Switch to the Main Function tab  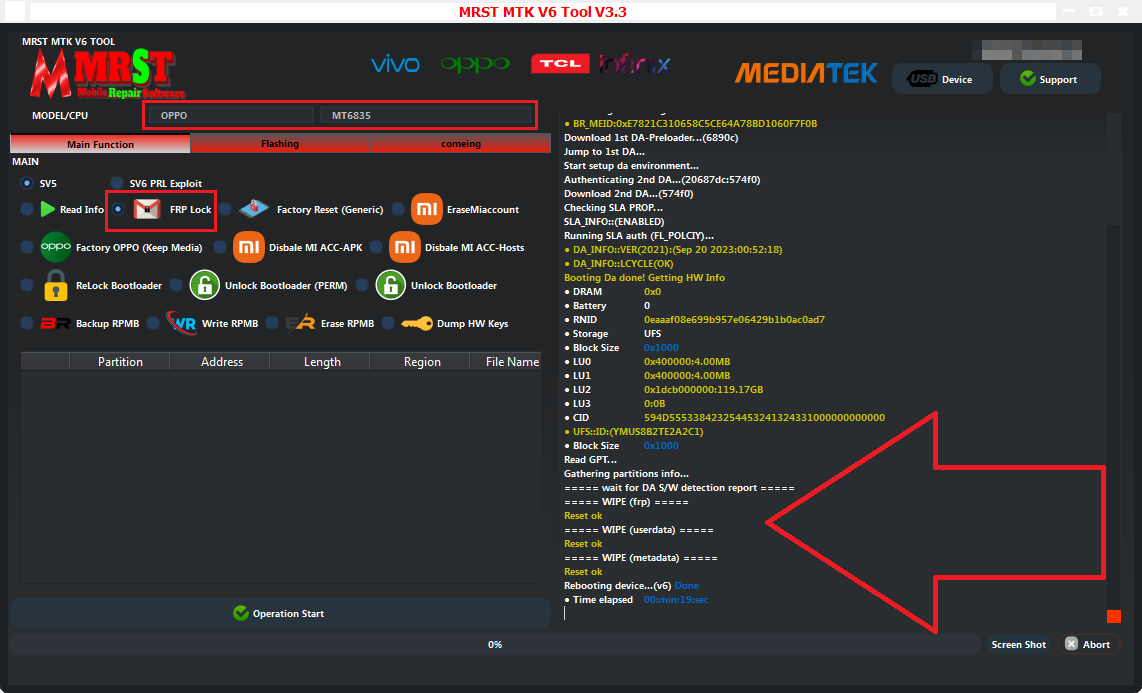click(101, 144)
